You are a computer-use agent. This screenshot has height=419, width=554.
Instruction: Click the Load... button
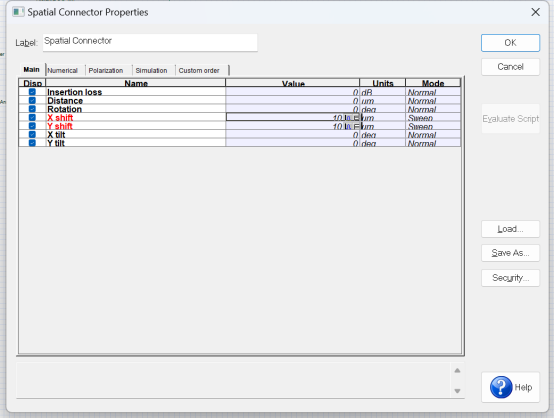coord(510,229)
